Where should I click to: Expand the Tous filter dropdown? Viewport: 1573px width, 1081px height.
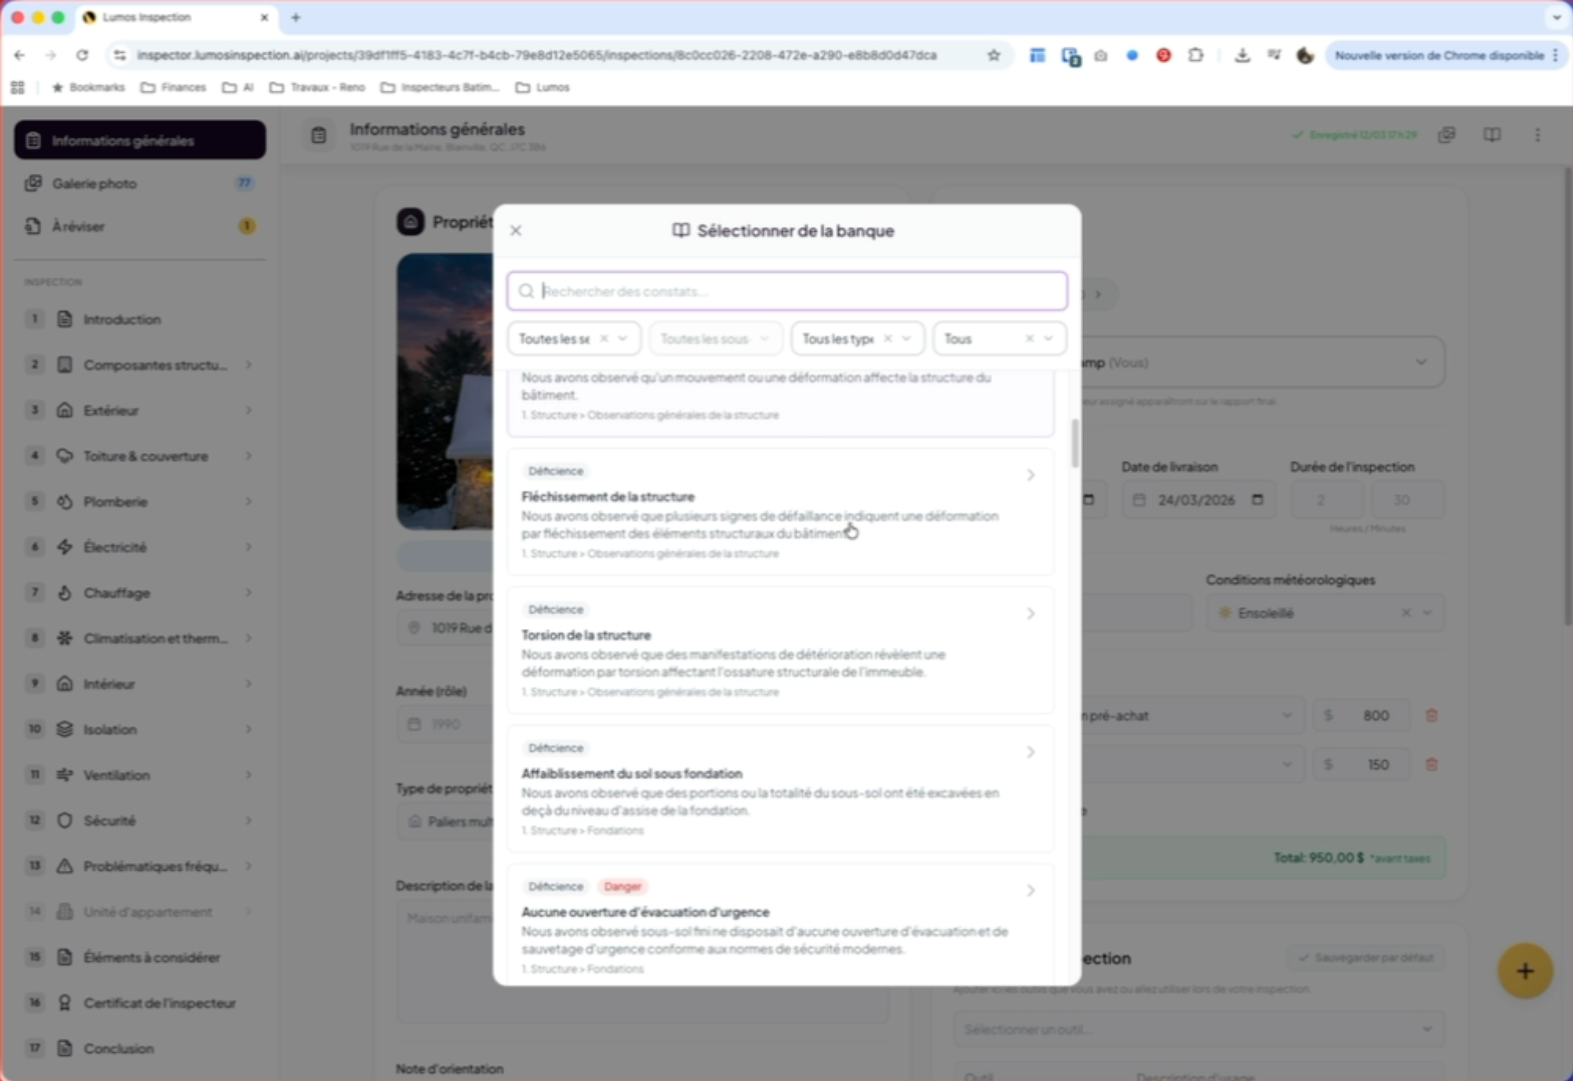pos(1048,339)
